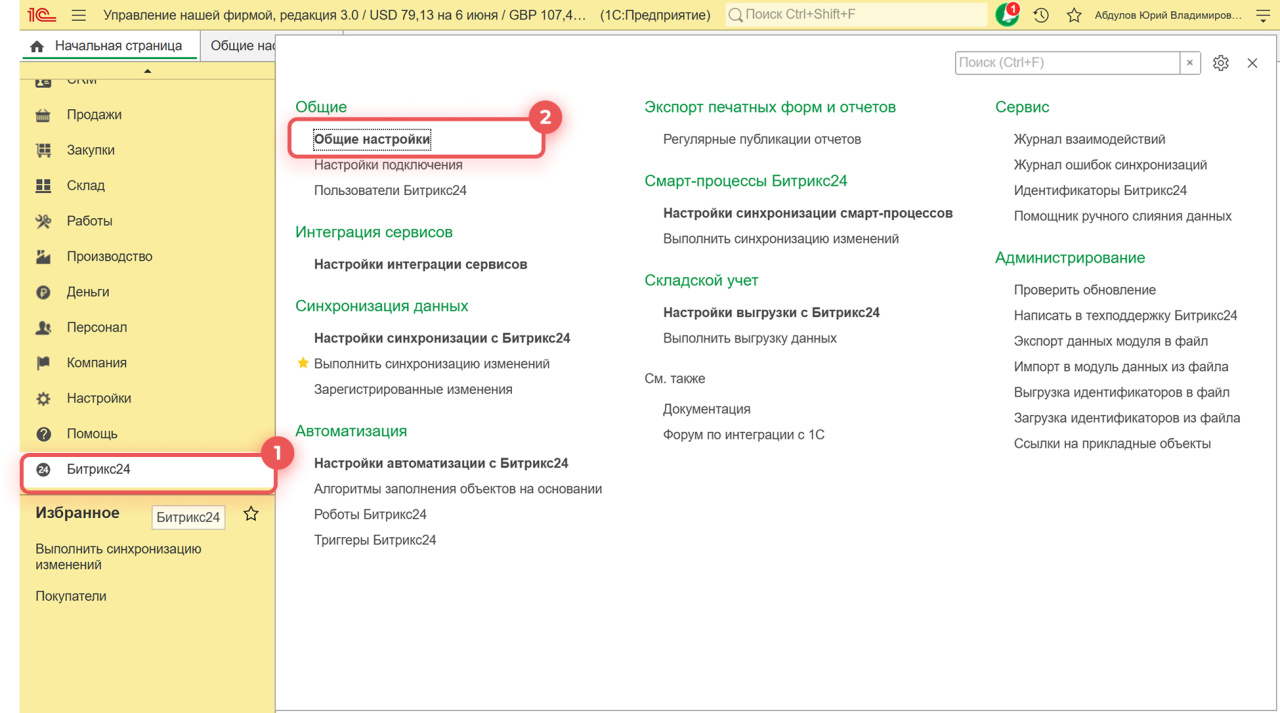Open settings gear in menu panel
Viewport: 1280px width, 713px height.
1220,63
